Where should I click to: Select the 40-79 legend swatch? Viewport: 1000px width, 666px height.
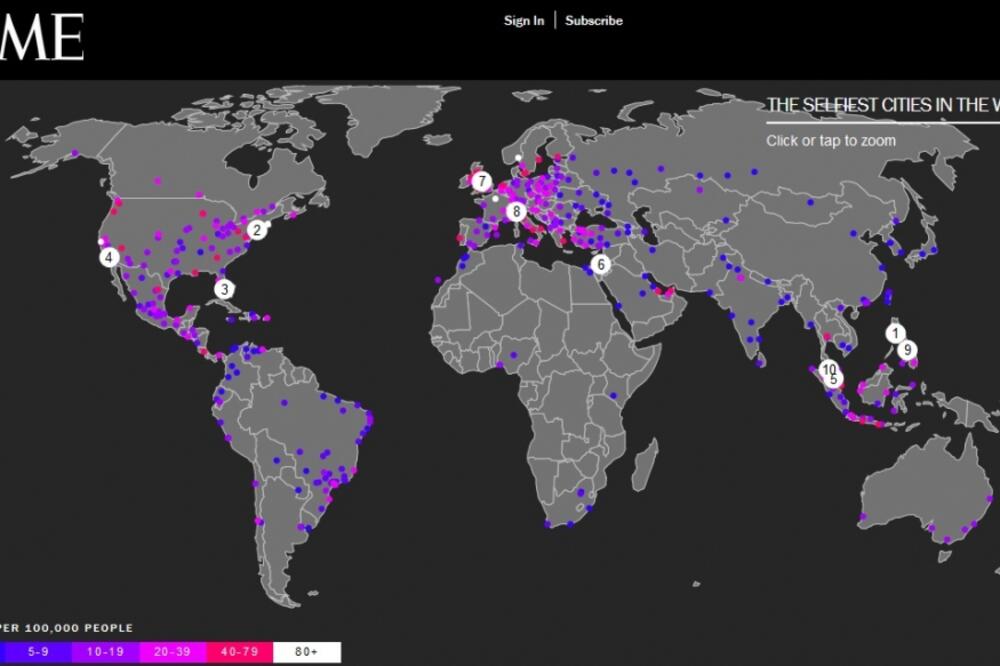(x=240, y=652)
